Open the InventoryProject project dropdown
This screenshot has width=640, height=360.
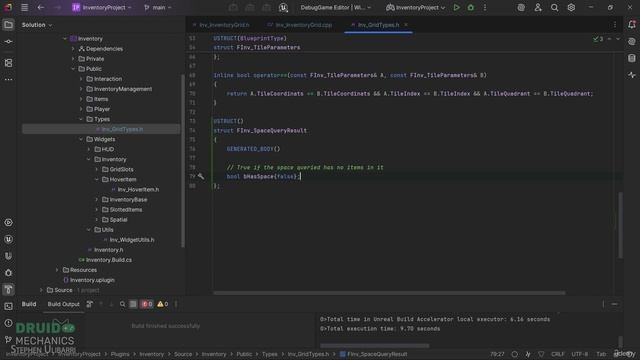pyautogui.click(x=102, y=7)
